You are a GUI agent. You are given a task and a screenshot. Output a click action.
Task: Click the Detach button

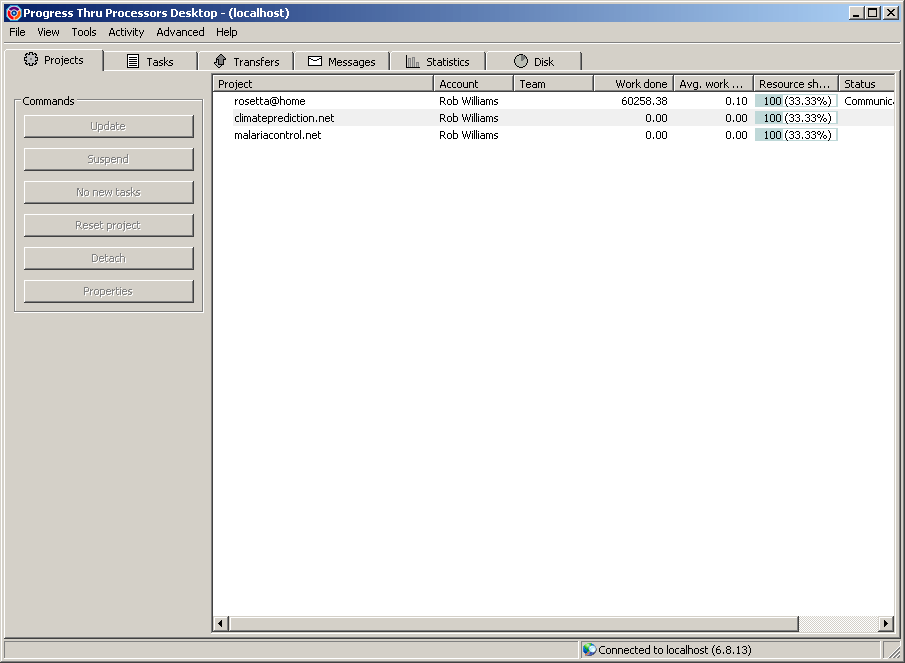[x=109, y=258]
